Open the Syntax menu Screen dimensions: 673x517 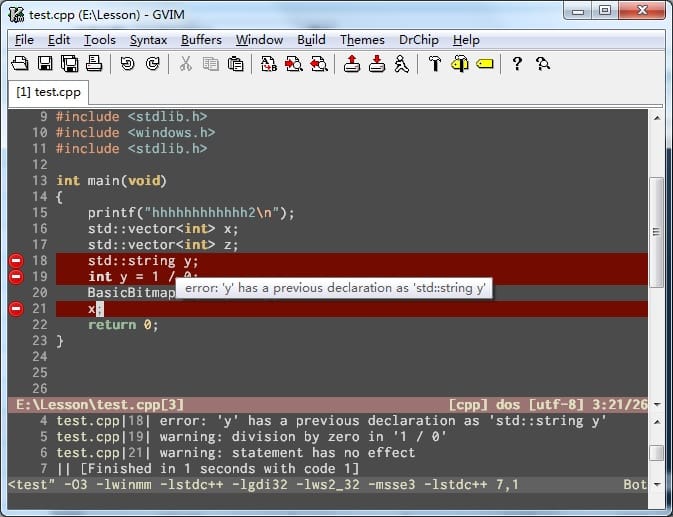pos(148,40)
